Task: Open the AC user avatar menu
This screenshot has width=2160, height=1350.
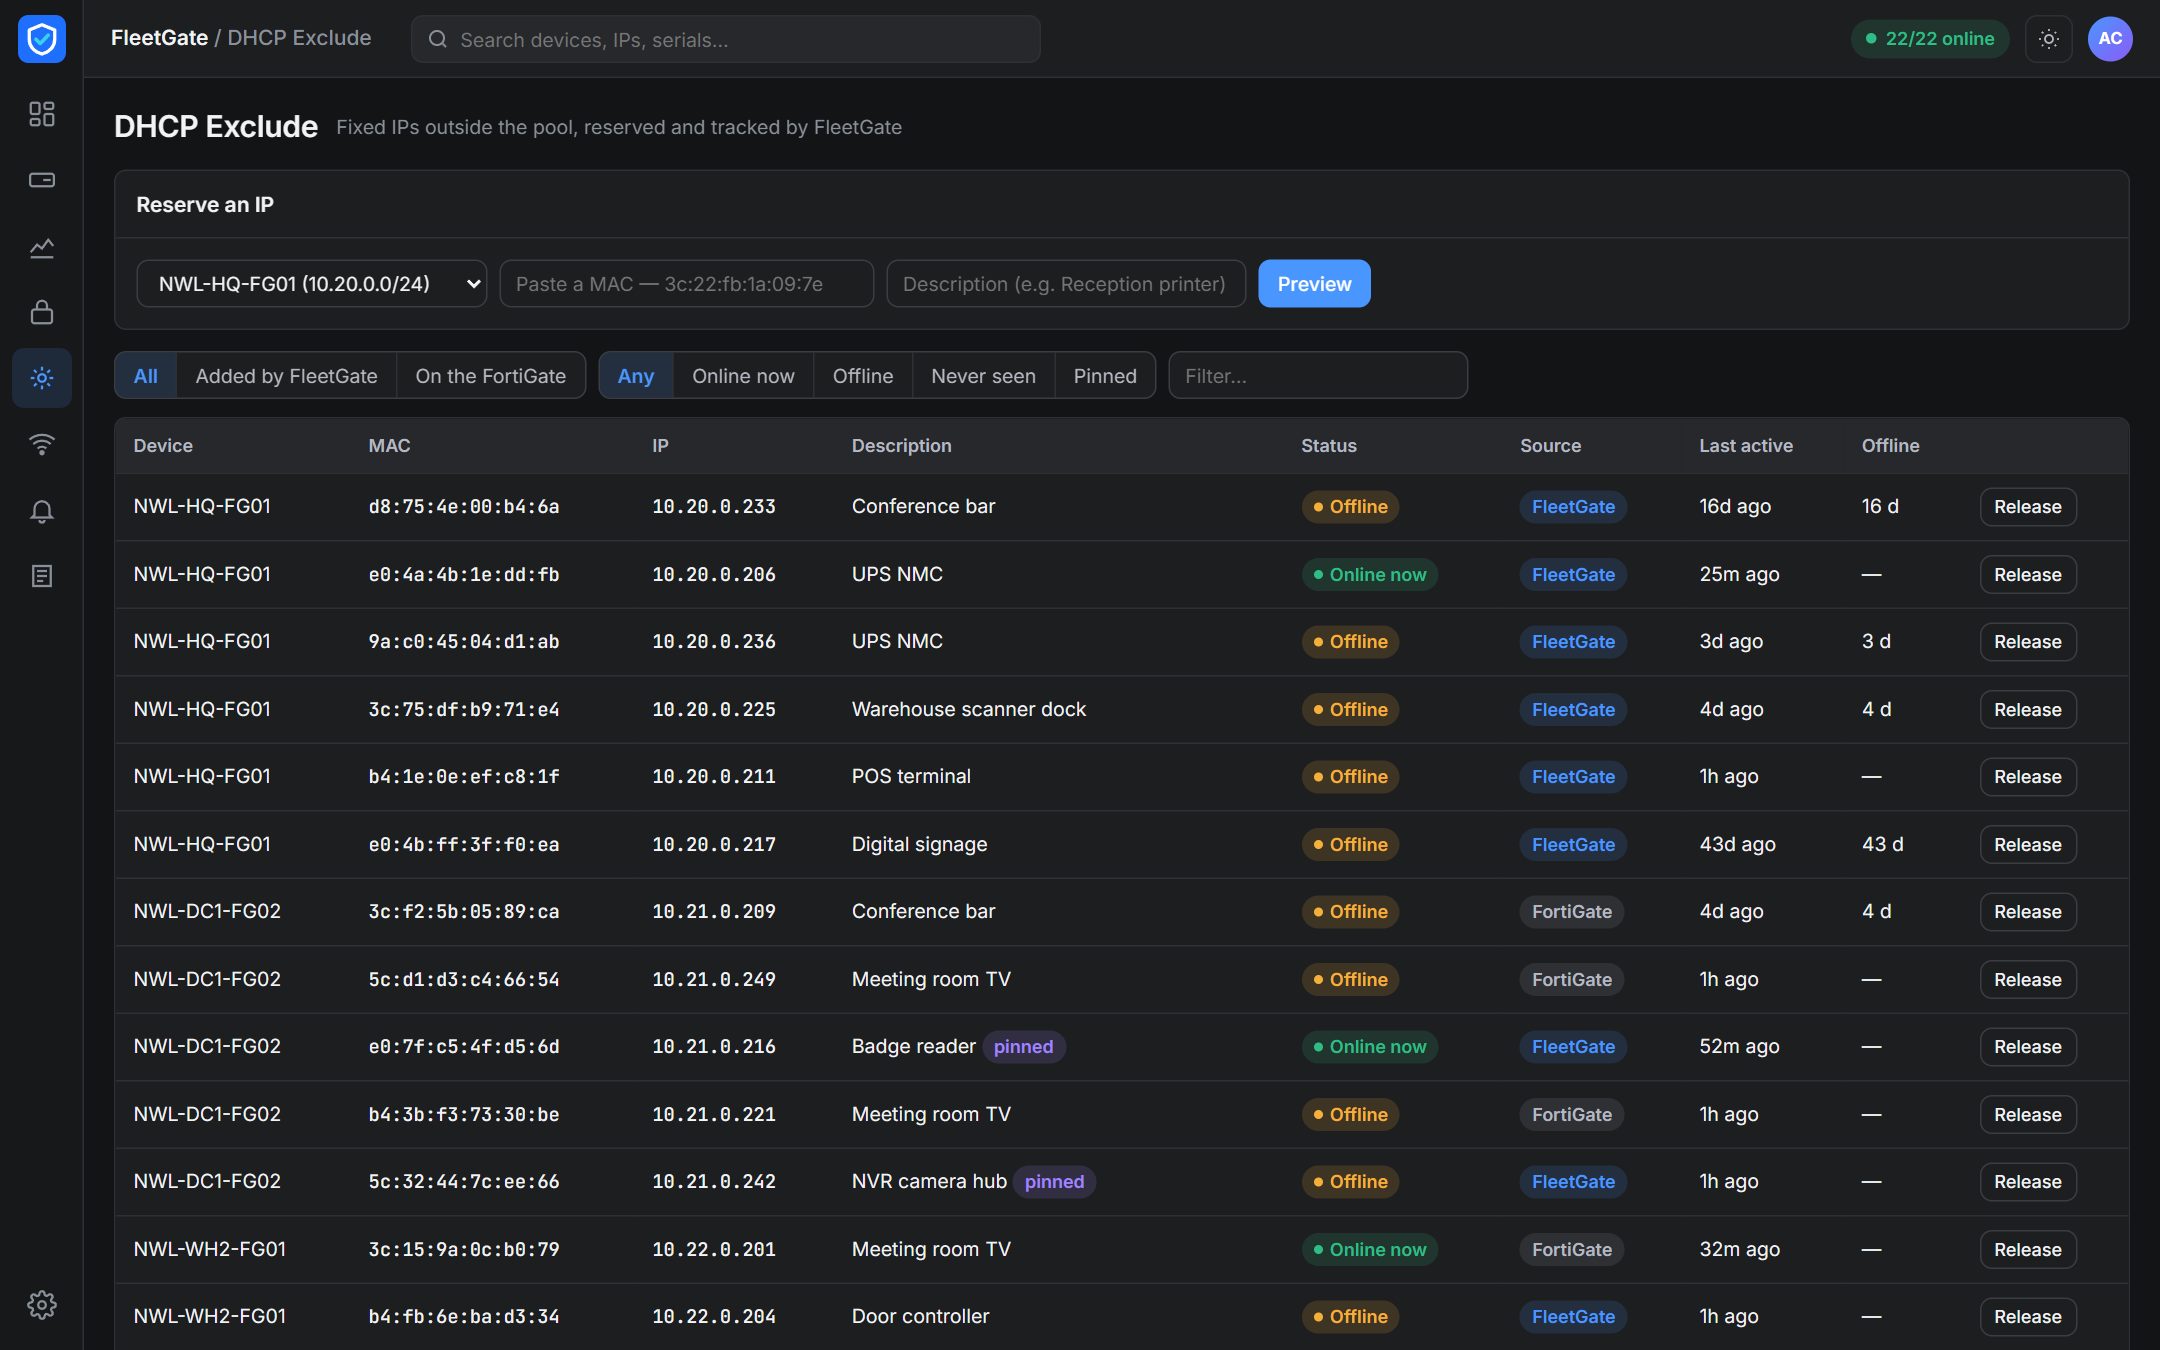Action: pos(2110,39)
